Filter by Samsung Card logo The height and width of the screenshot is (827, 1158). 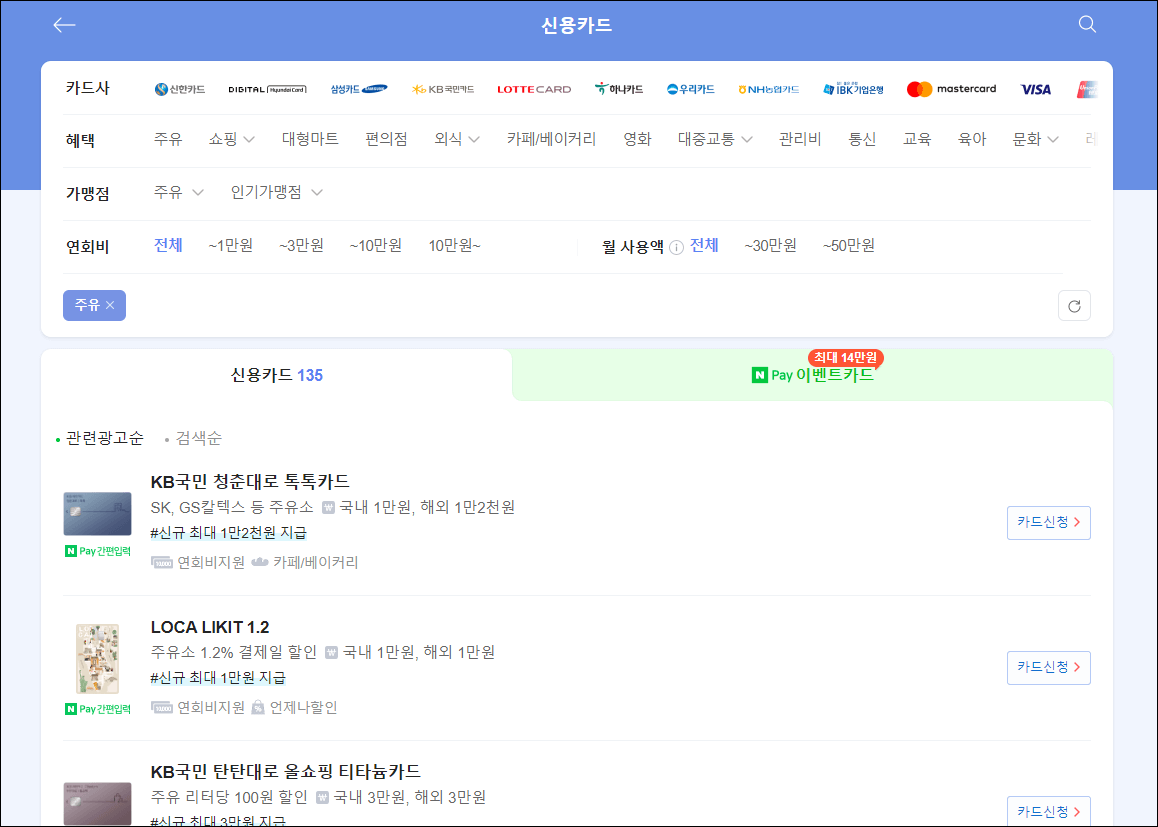click(359, 89)
